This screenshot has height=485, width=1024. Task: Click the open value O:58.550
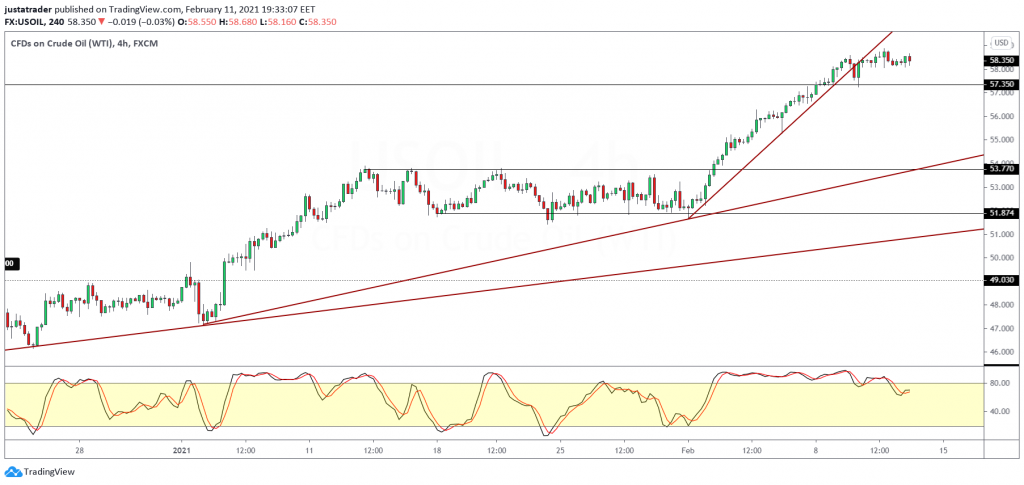pos(196,22)
